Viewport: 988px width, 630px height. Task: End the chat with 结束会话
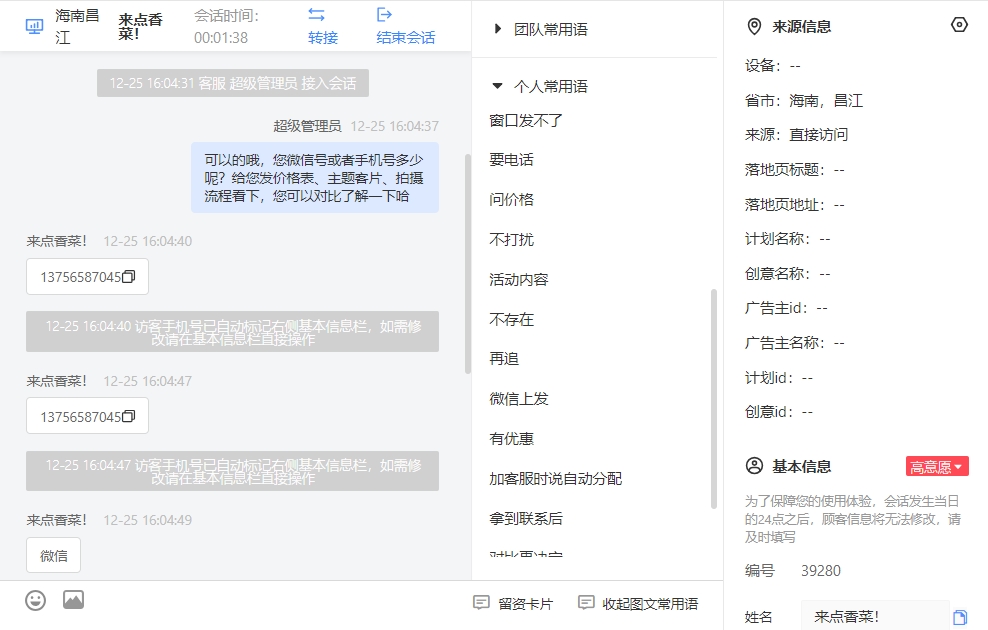point(405,26)
